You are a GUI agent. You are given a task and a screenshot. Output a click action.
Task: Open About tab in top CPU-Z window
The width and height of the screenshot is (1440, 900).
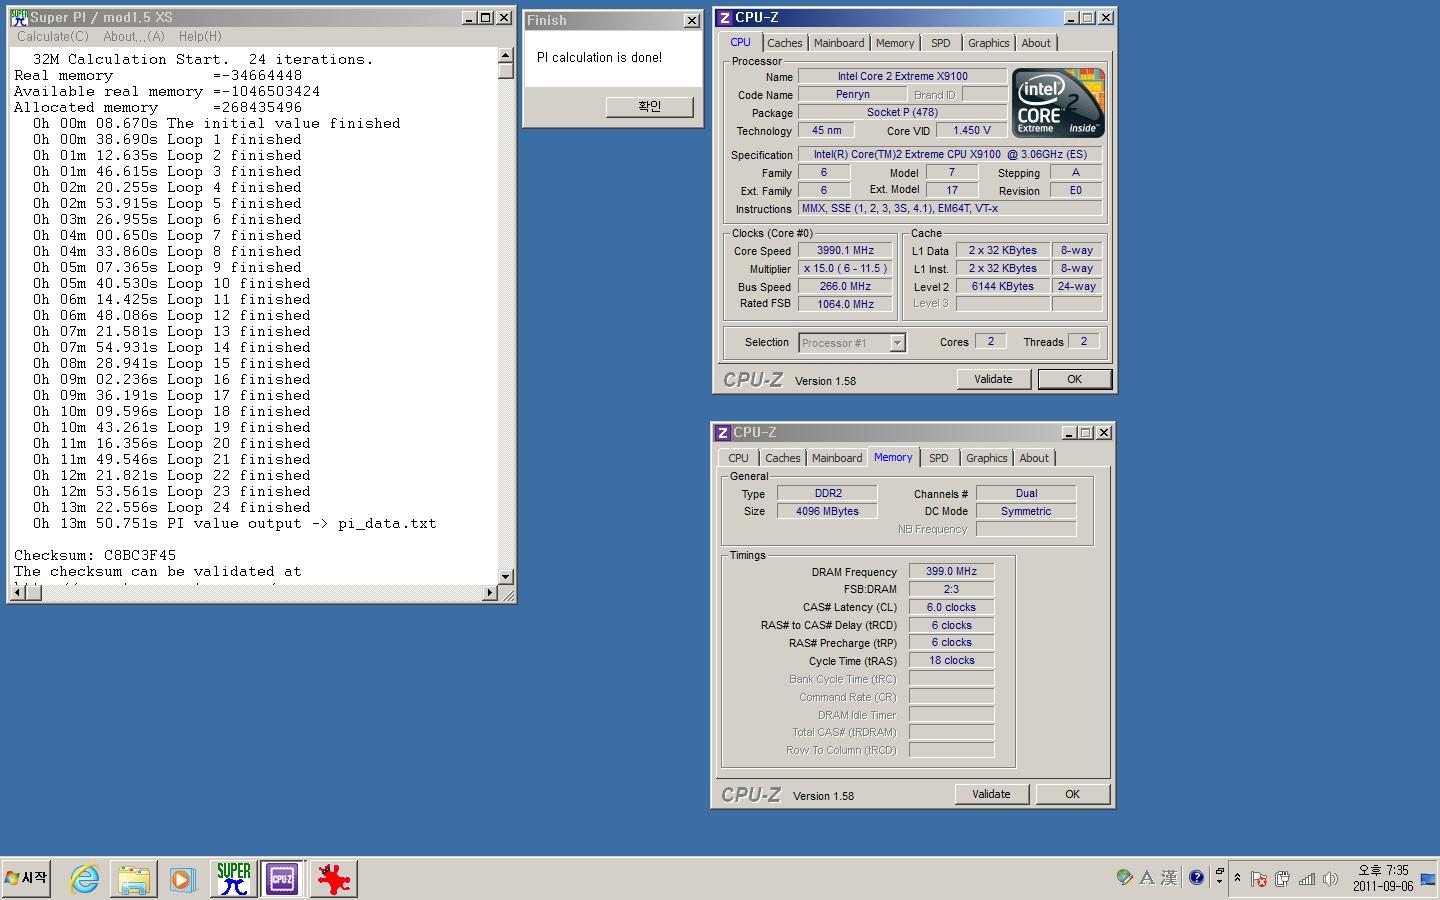(x=1036, y=43)
